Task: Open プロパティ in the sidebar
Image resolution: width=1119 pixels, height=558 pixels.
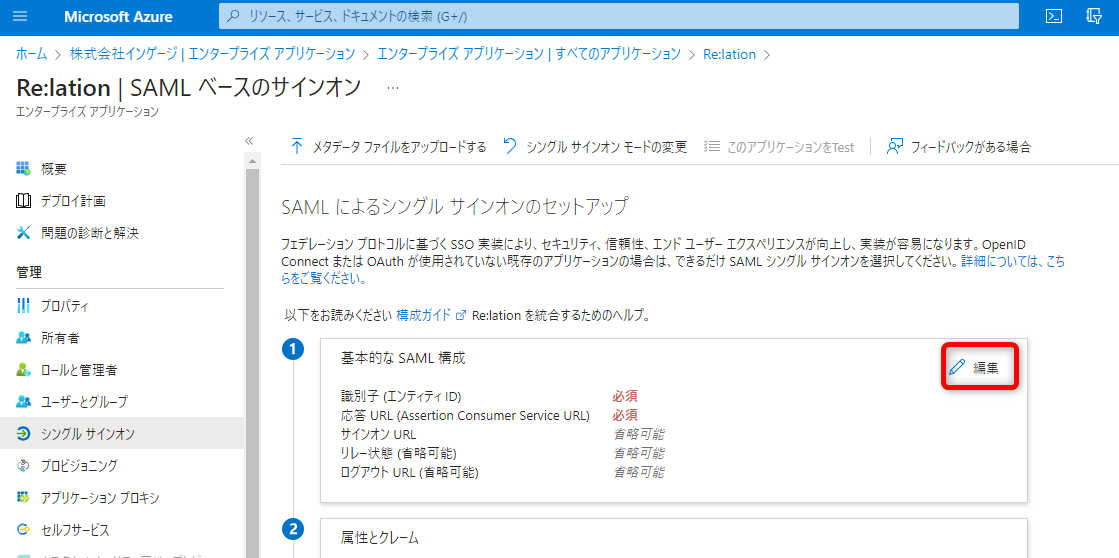Action: [64, 307]
